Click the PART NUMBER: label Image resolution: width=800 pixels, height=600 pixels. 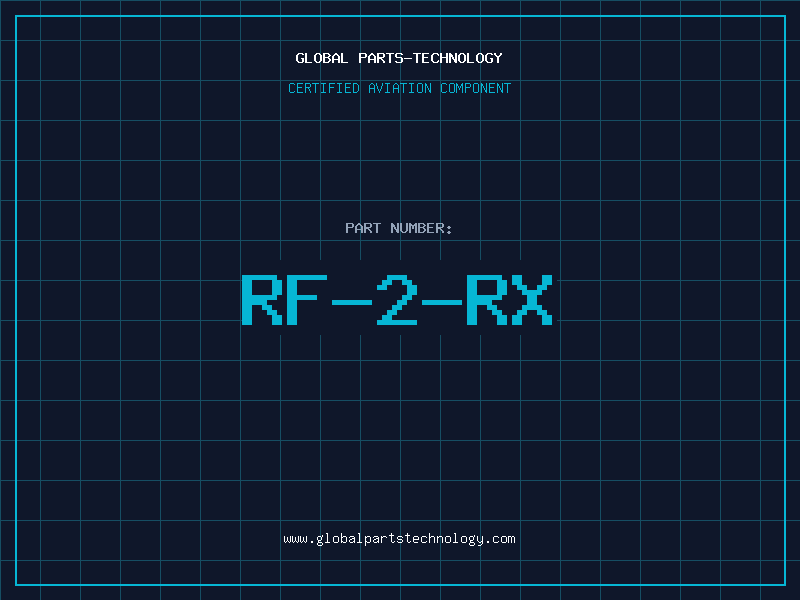[399, 228]
